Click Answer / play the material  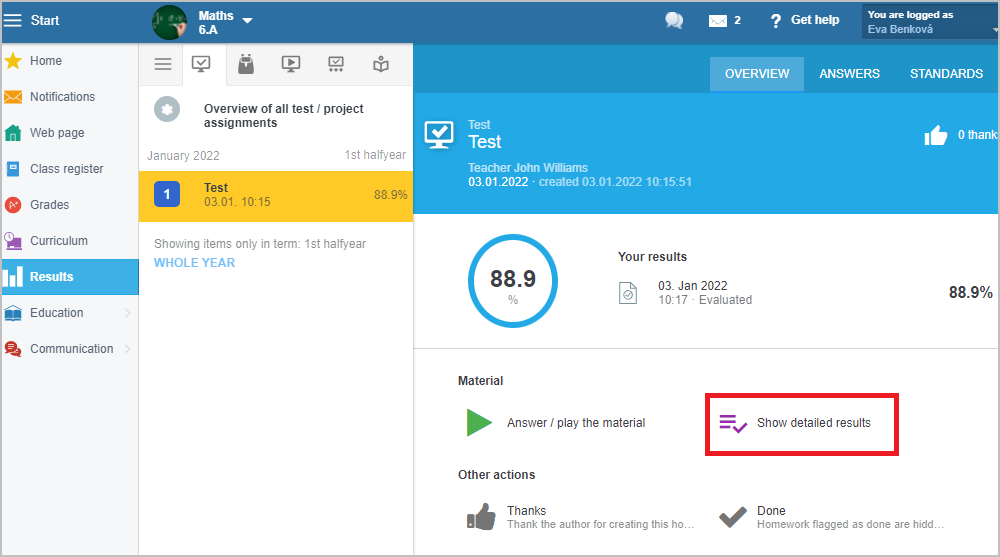point(576,423)
